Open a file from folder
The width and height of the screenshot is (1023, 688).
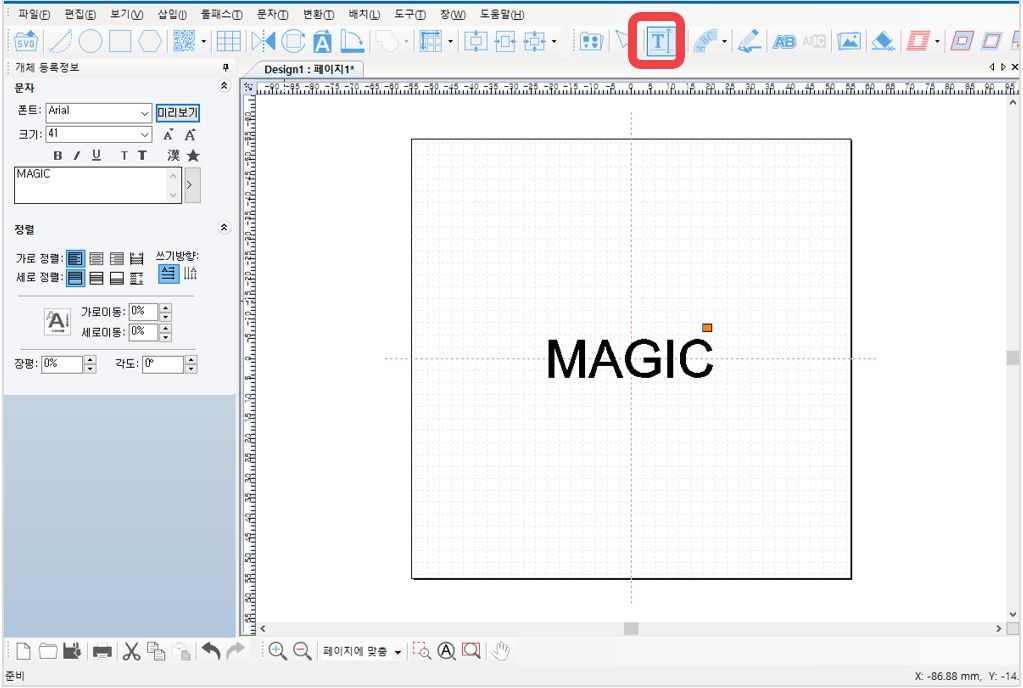48,651
